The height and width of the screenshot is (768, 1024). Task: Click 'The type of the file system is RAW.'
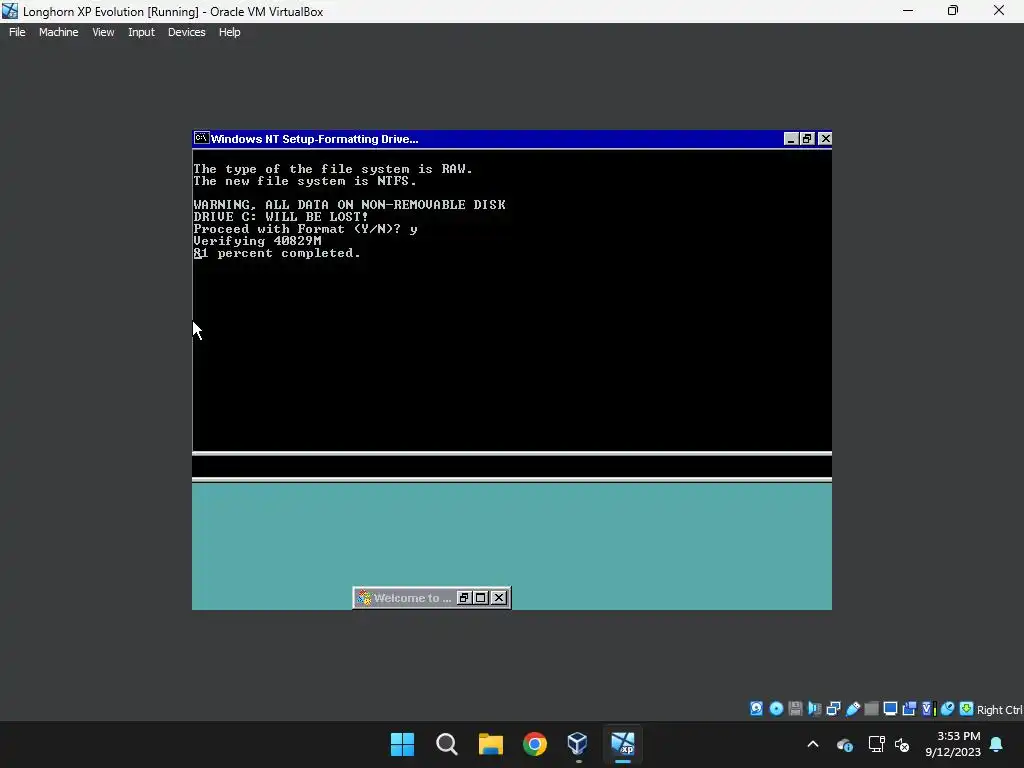pos(333,169)
